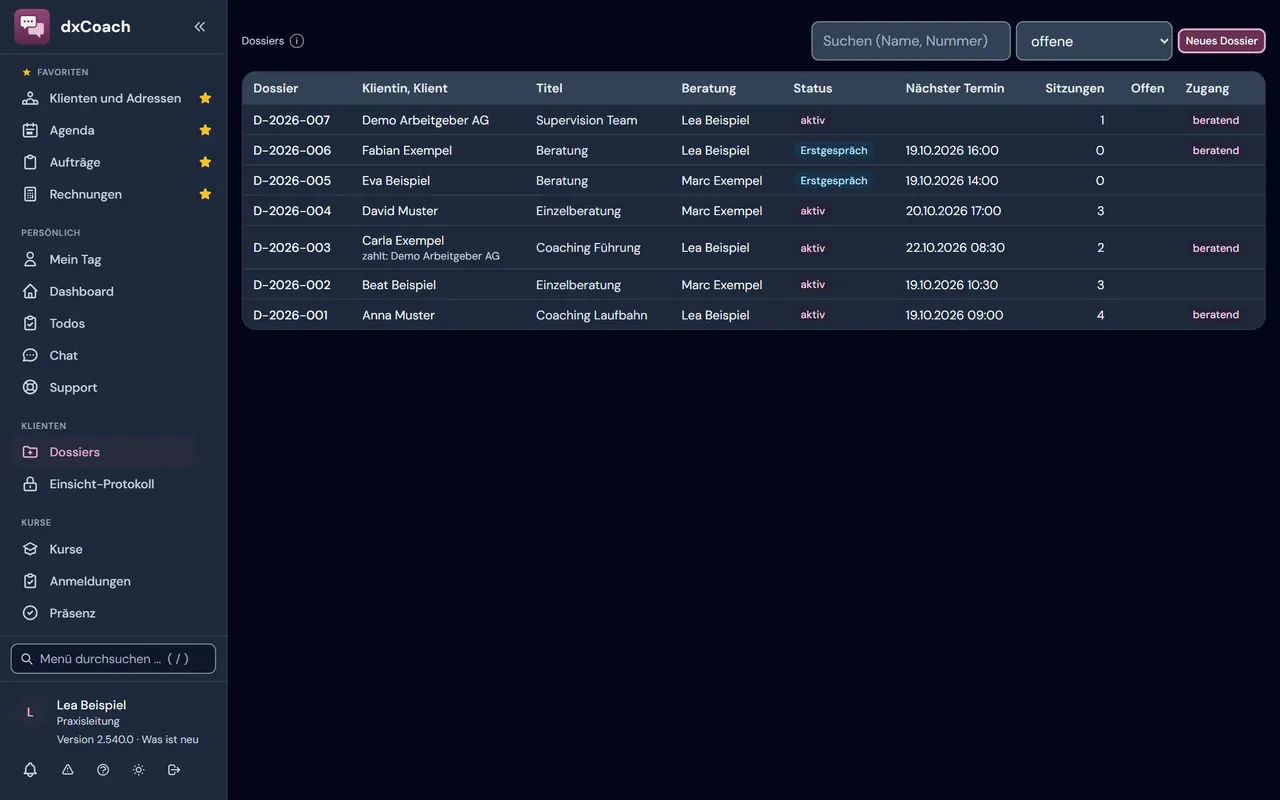Screen dimensions: 1280x800
Task: Click the dxCoach logo icon
Action: (32, 26)
